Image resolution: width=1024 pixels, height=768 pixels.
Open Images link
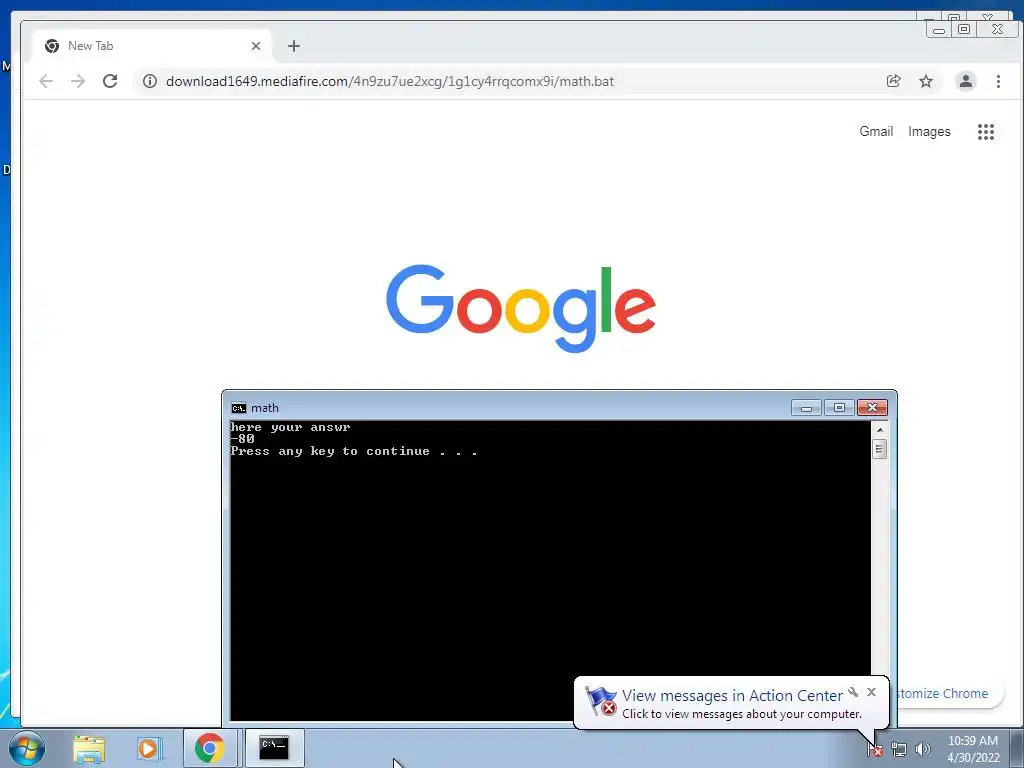click(x=929, y=131)
